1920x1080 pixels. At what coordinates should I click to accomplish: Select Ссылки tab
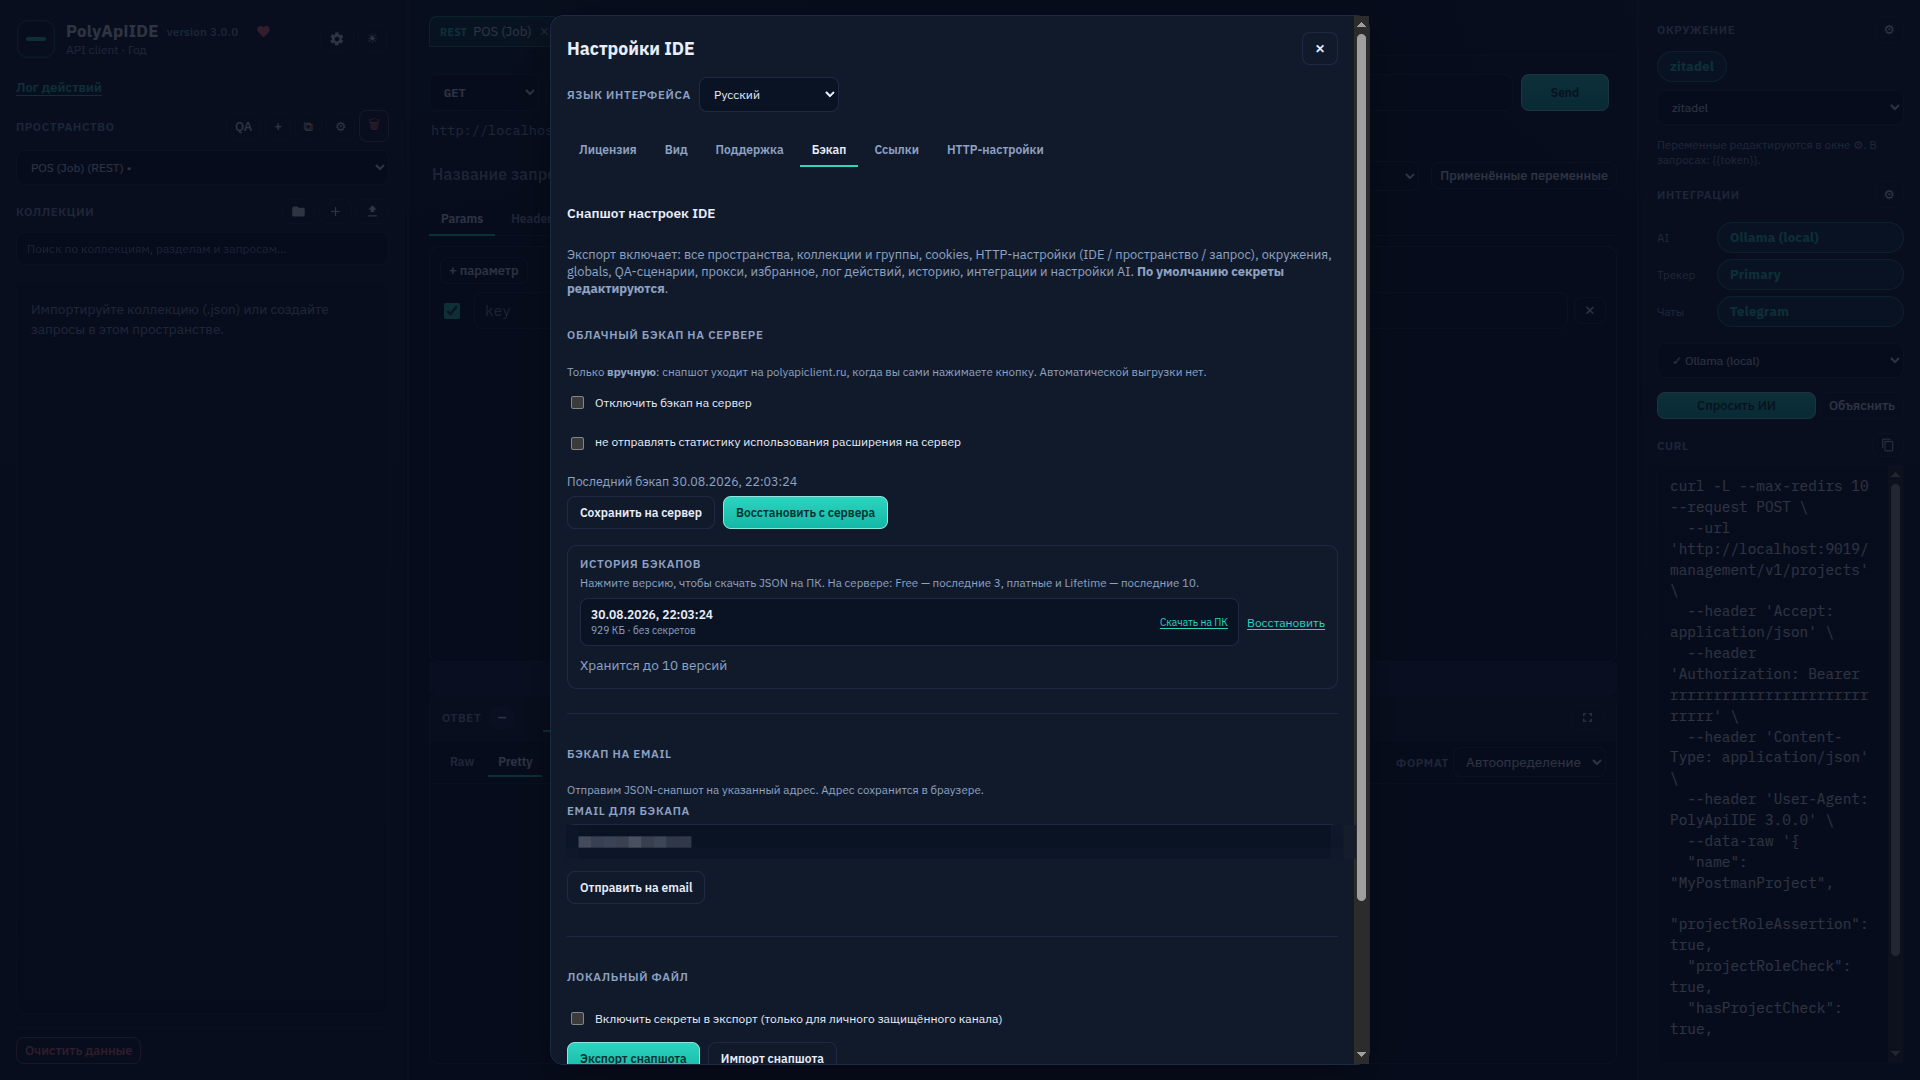pyautogui.click(x=896, y=150)
